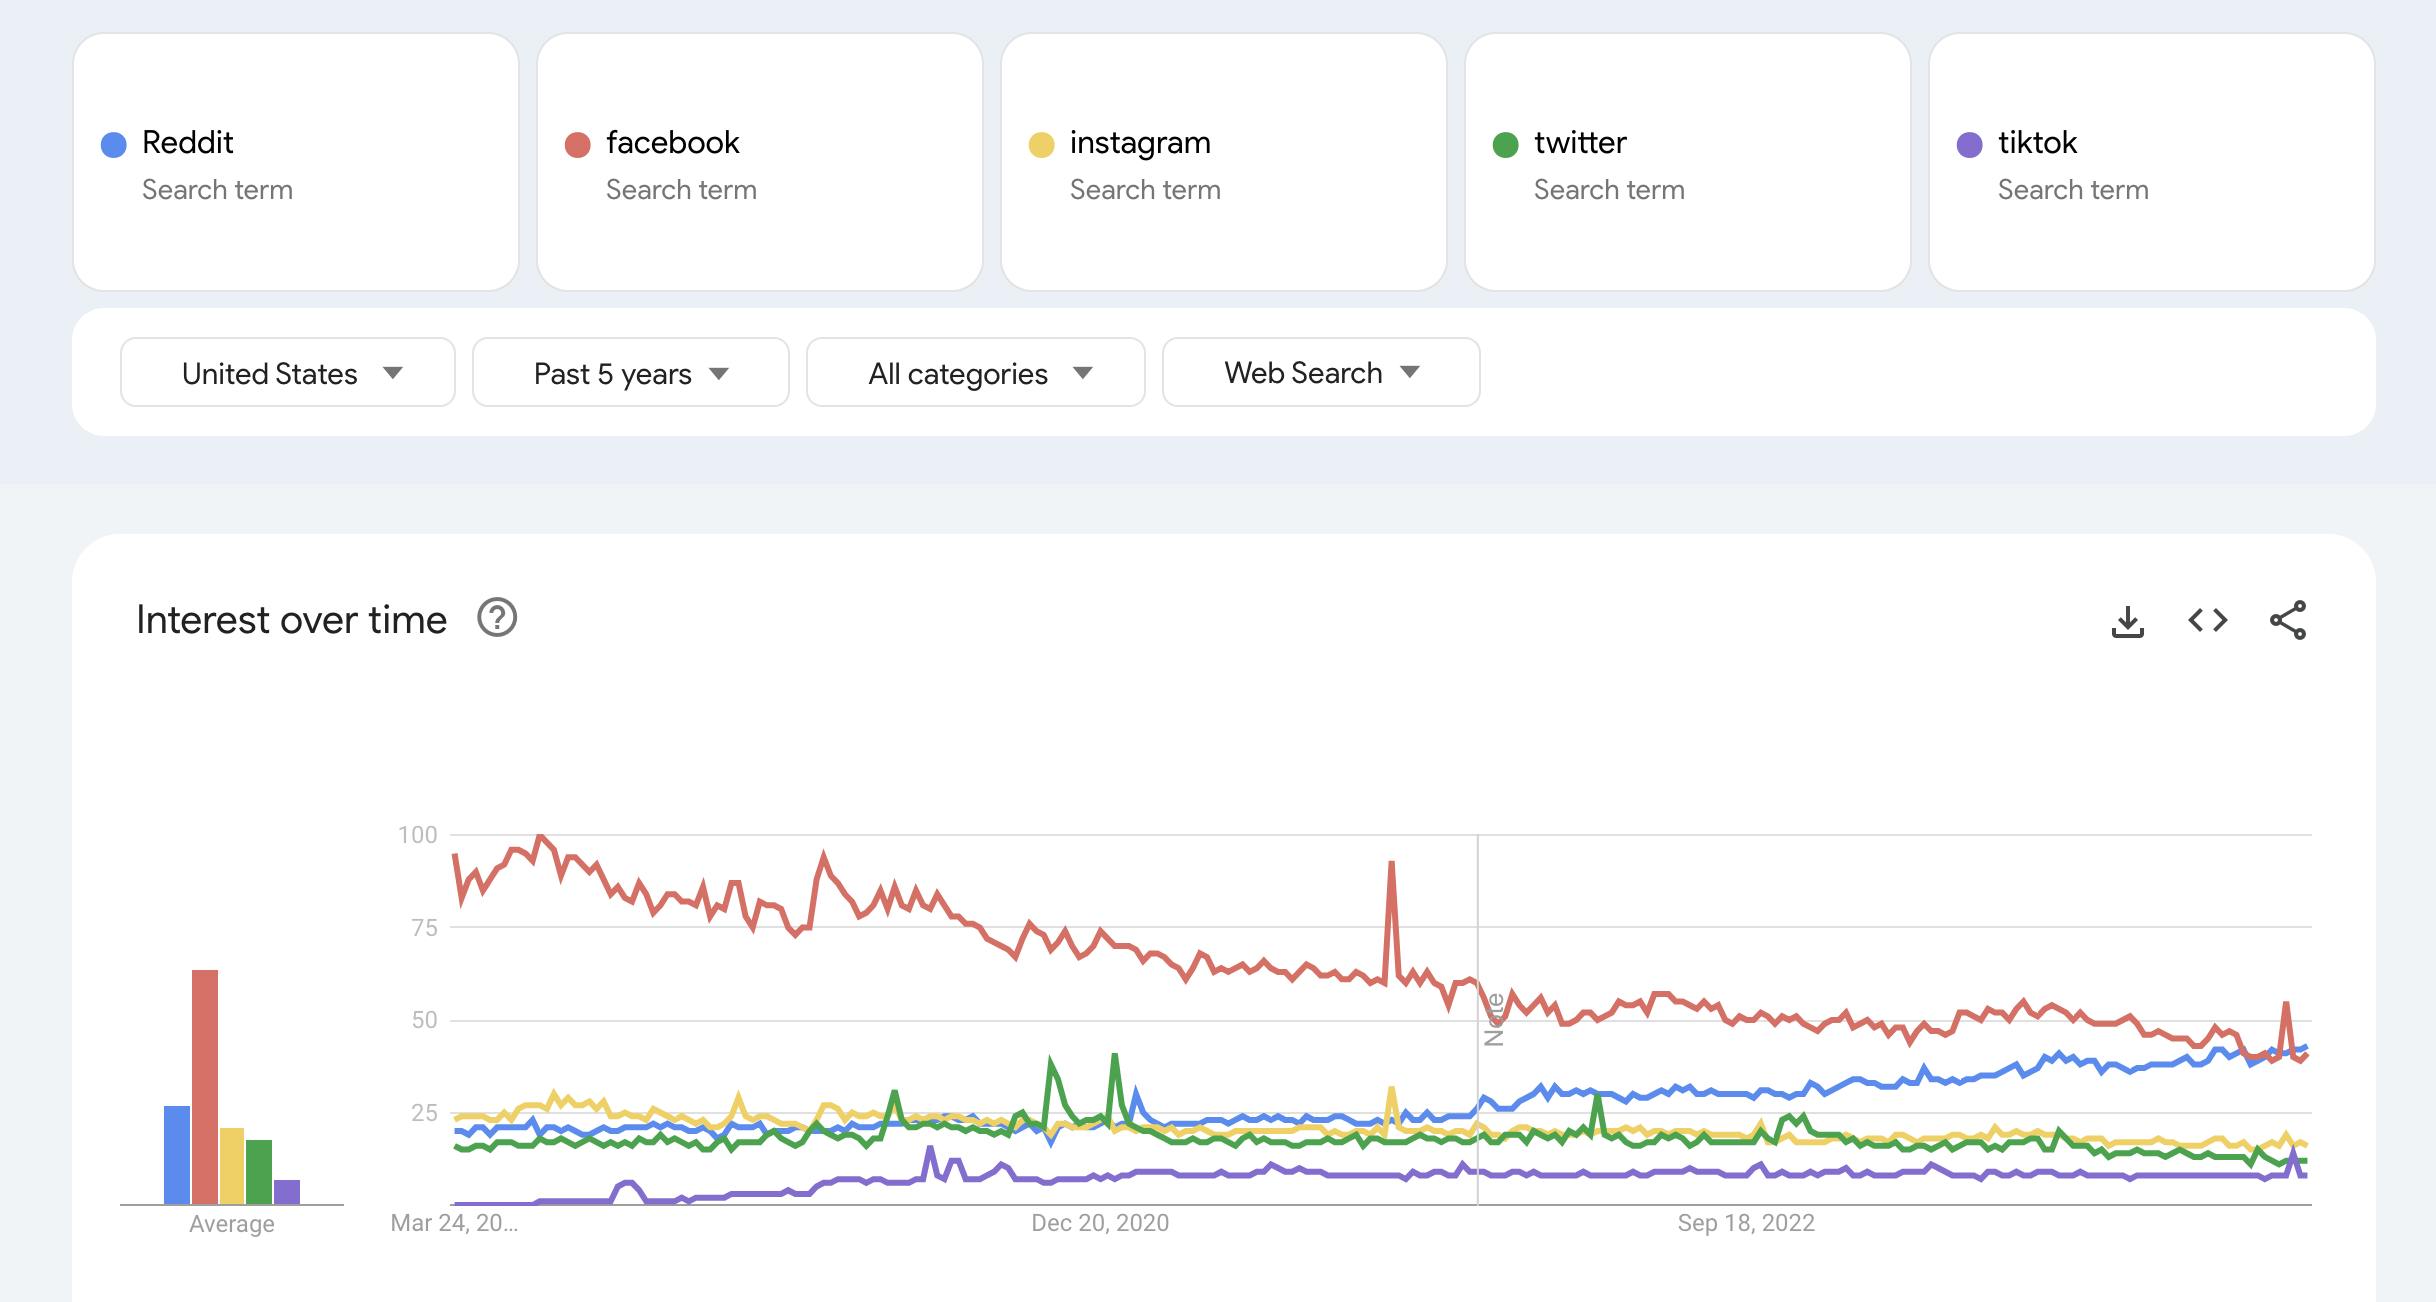Open the Web Search type dropdown

tap(1321, 373)
